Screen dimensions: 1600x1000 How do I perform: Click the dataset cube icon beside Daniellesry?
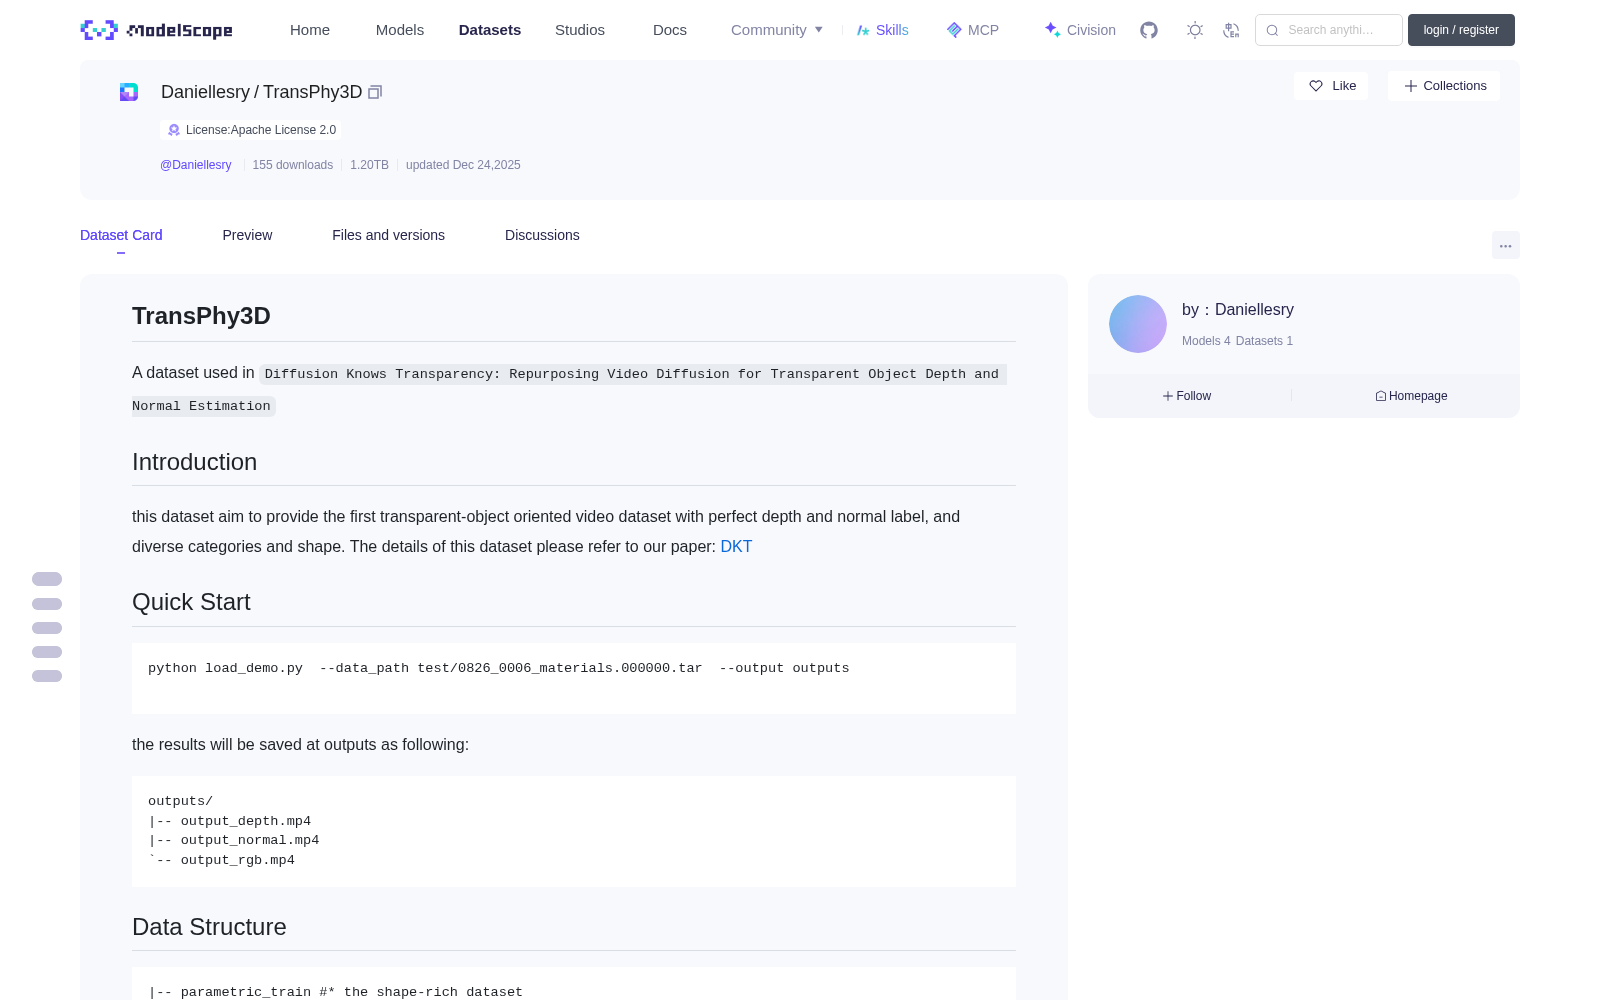coord(129,92)
